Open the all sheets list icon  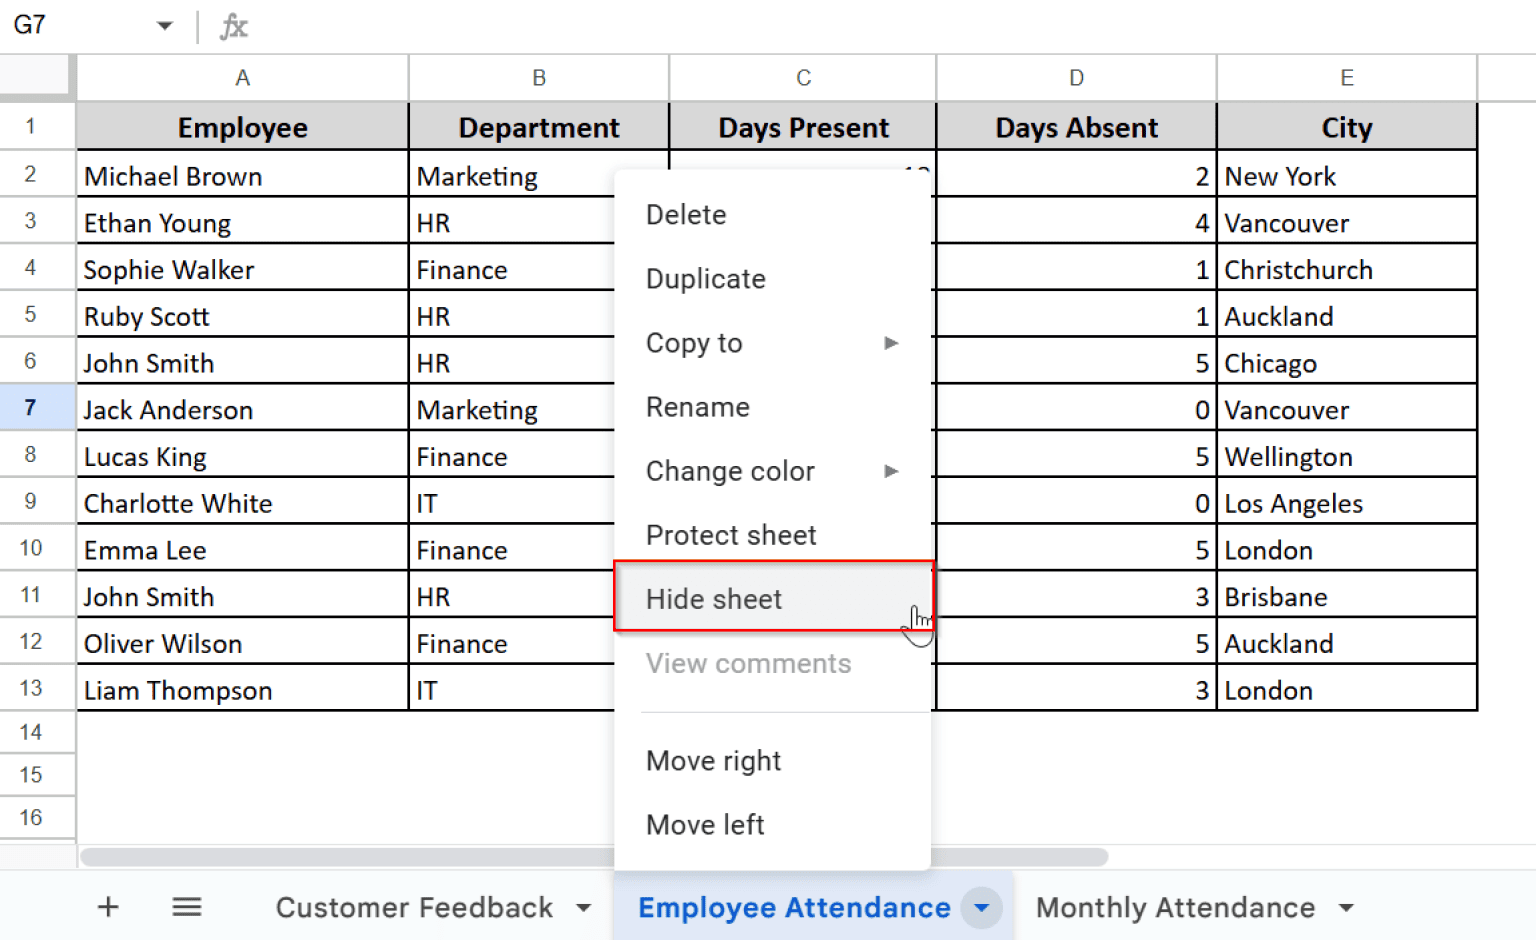186,907
